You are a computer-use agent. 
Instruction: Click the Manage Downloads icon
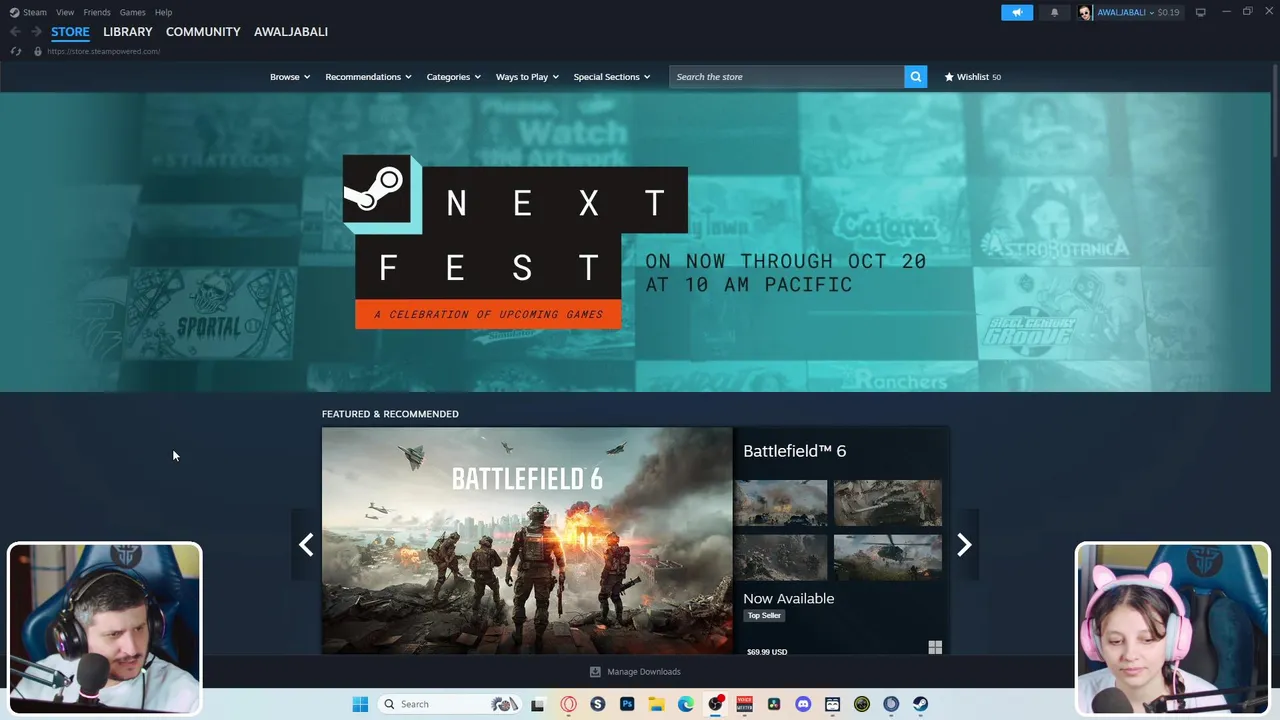click(x=595, y=672)
